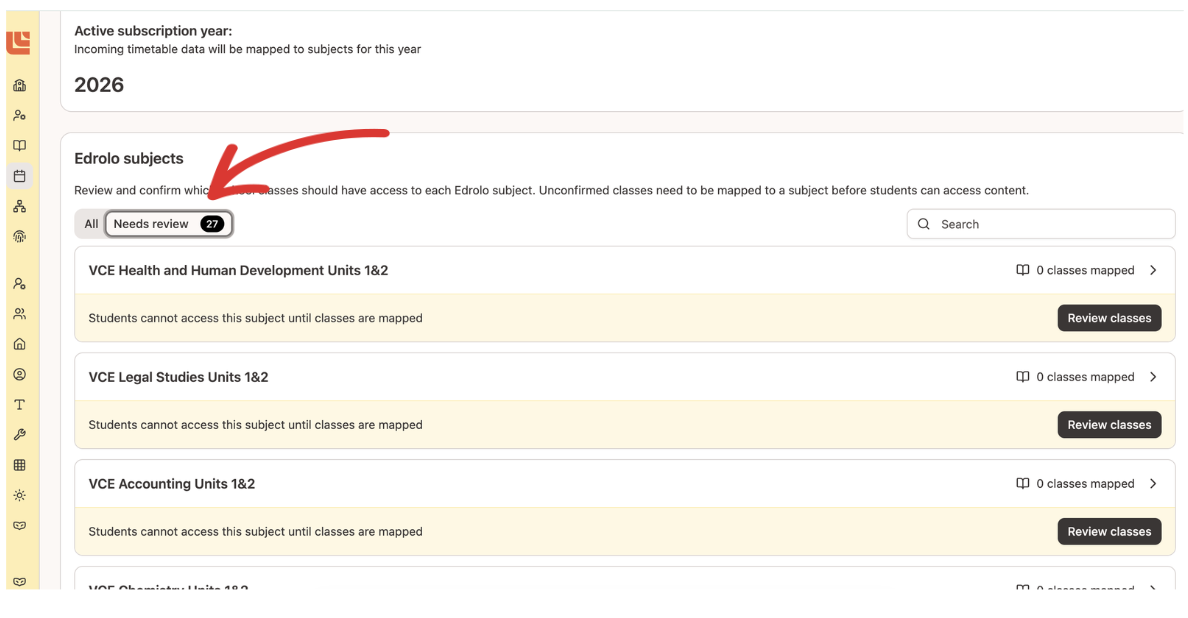Select the Needs review filter showing 27
Viewport: 1188px width, 618px height.
pos(168,223)
